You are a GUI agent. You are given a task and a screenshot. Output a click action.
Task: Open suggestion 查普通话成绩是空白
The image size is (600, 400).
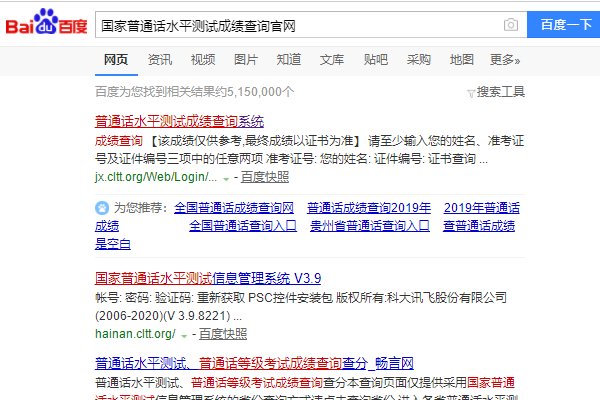click(479, 226)
